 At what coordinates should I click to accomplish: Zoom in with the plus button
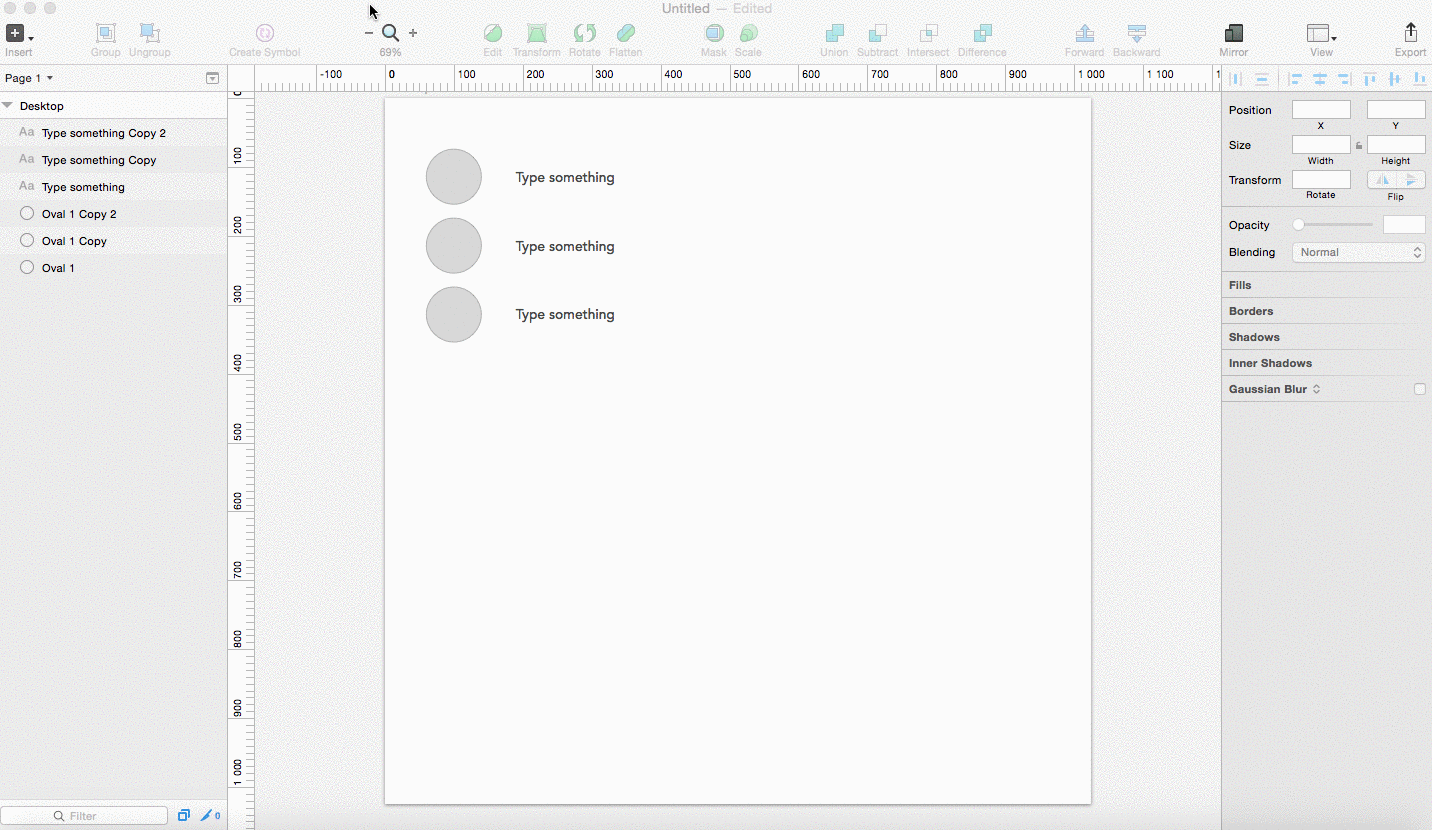(x=413, y=33)
